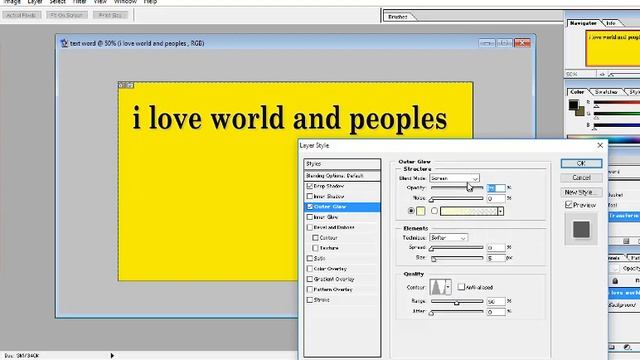Image resolution: width=640 pixels, height=360 pixels.
Task: Select Styles at top of style list
Action: 342,164
